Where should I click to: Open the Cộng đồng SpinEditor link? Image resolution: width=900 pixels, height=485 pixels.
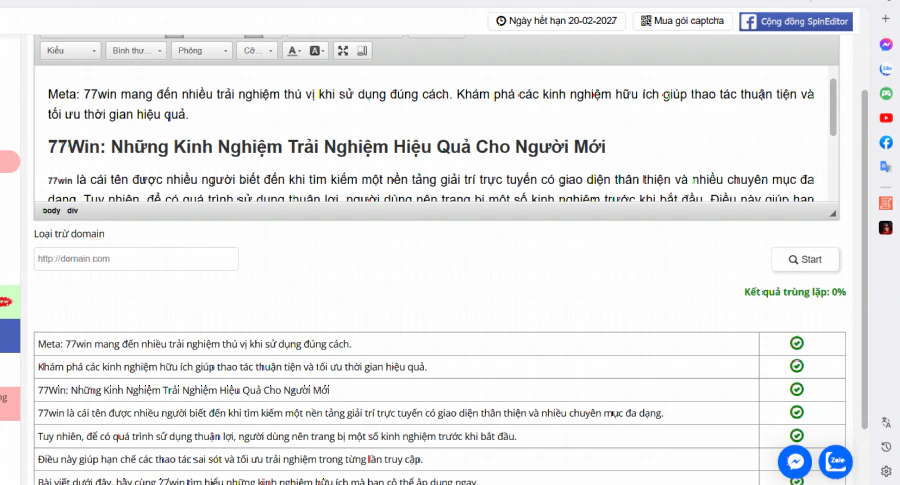click(x=796, y=21)
